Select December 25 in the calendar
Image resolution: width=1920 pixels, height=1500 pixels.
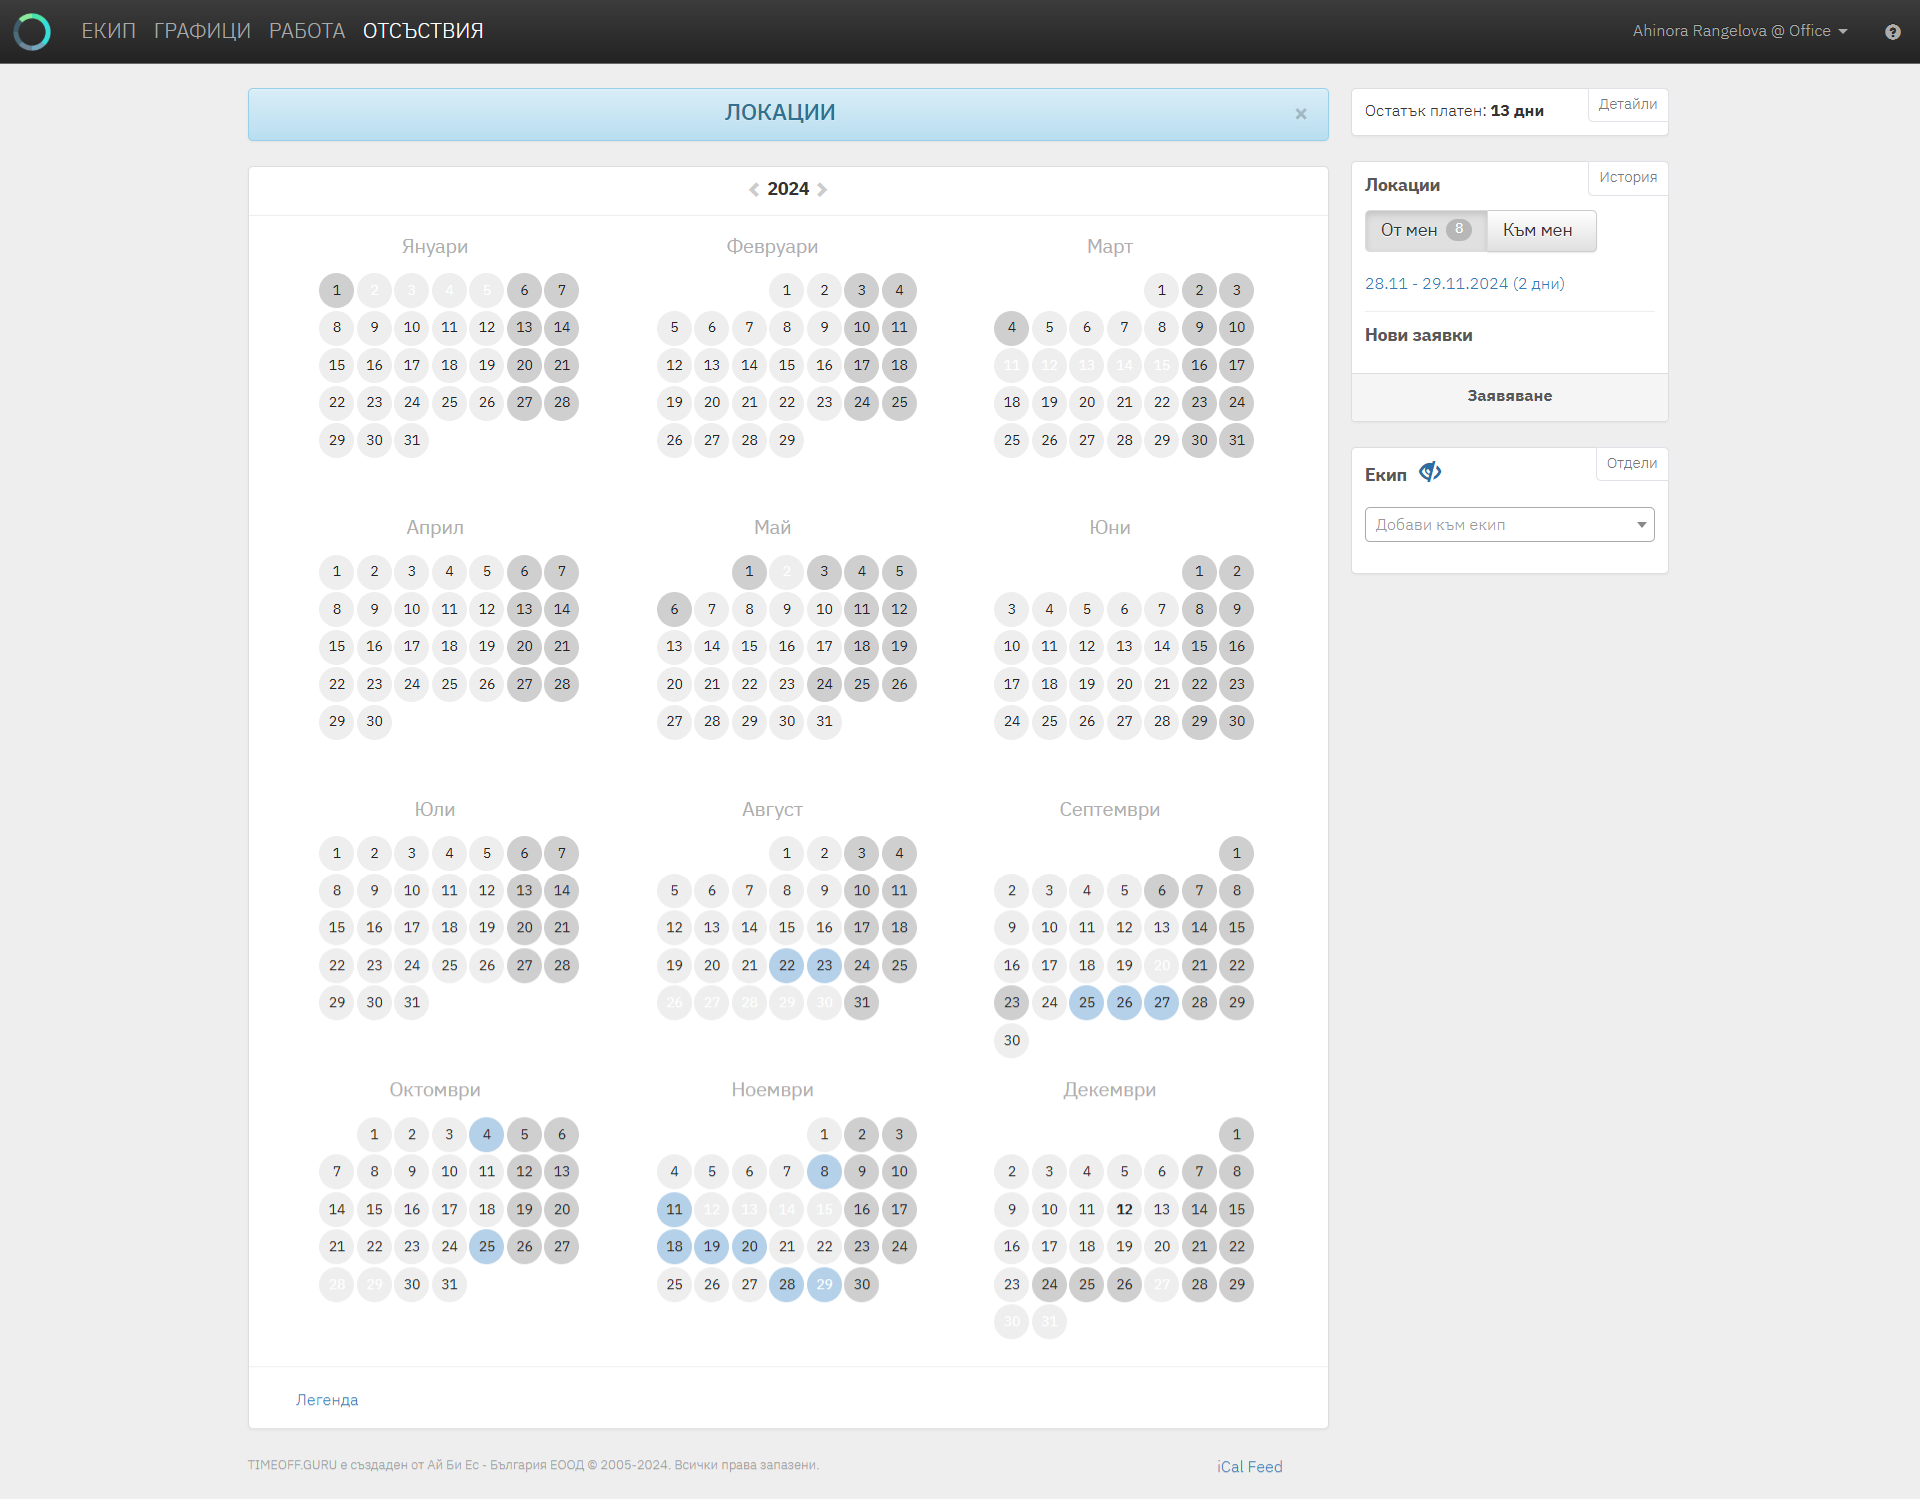[1087, 1284]
